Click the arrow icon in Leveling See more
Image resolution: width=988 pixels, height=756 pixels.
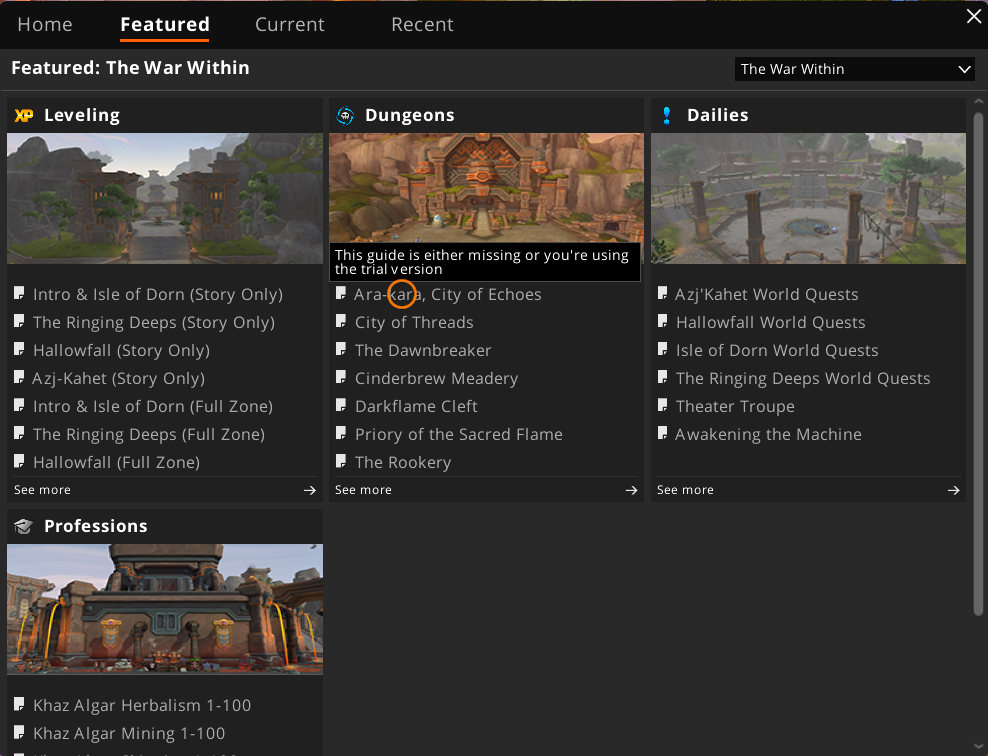tap(309, 490)
